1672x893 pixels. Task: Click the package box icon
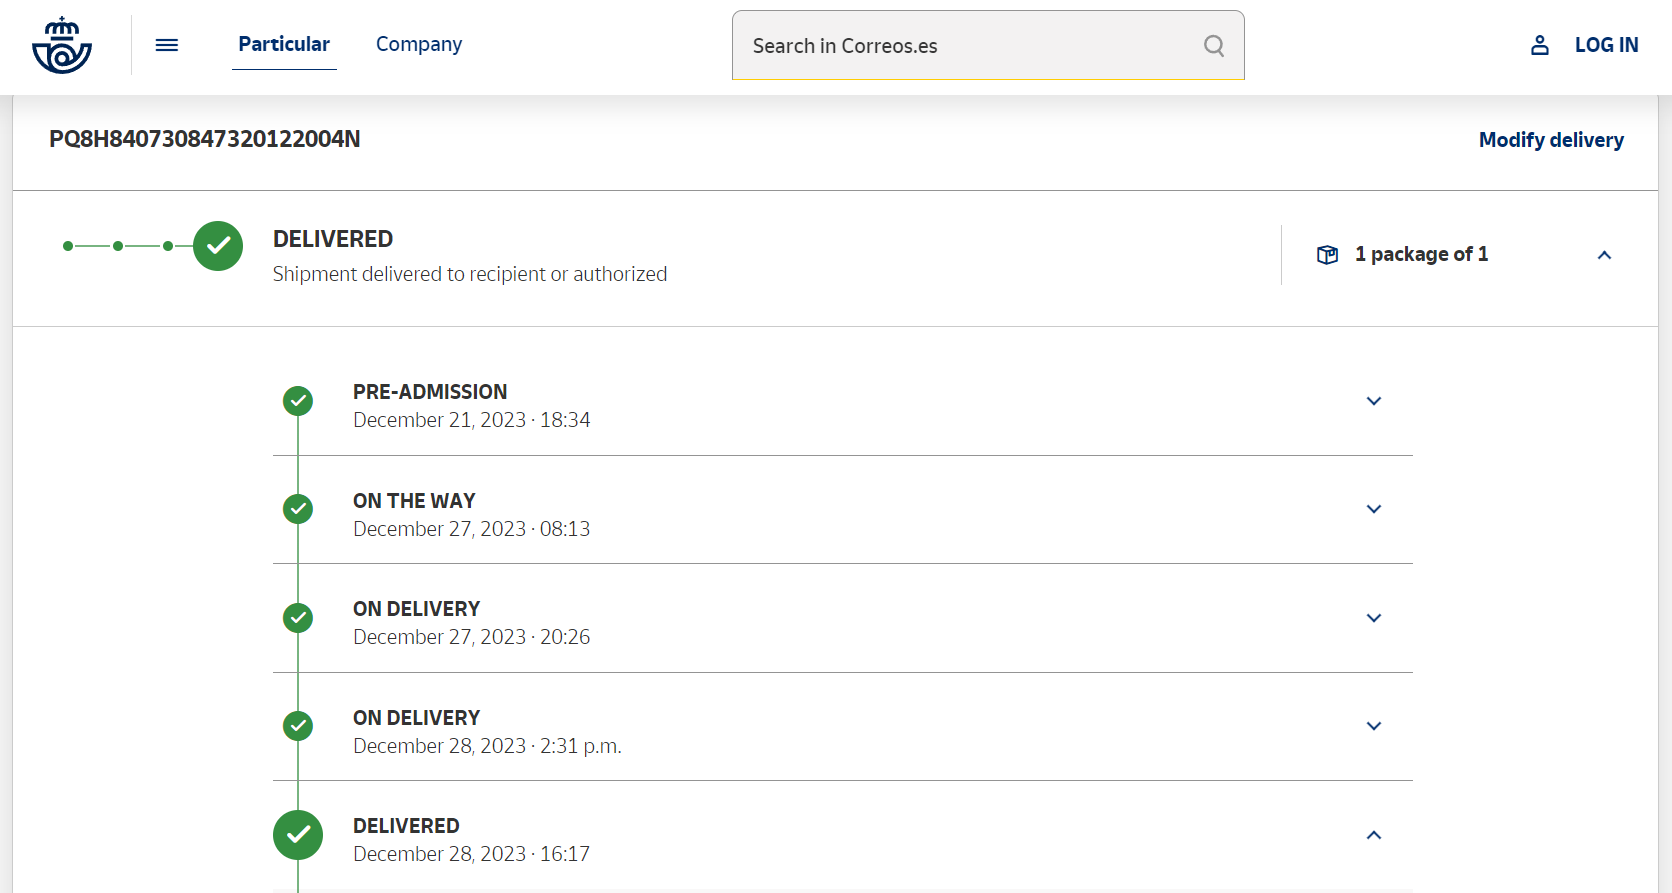[1327, 255]
